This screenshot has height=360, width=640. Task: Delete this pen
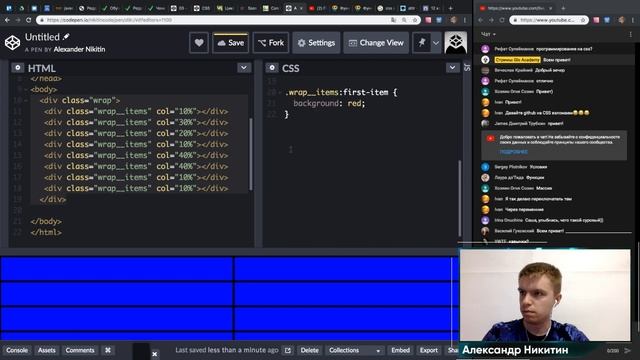pos(309,350)
